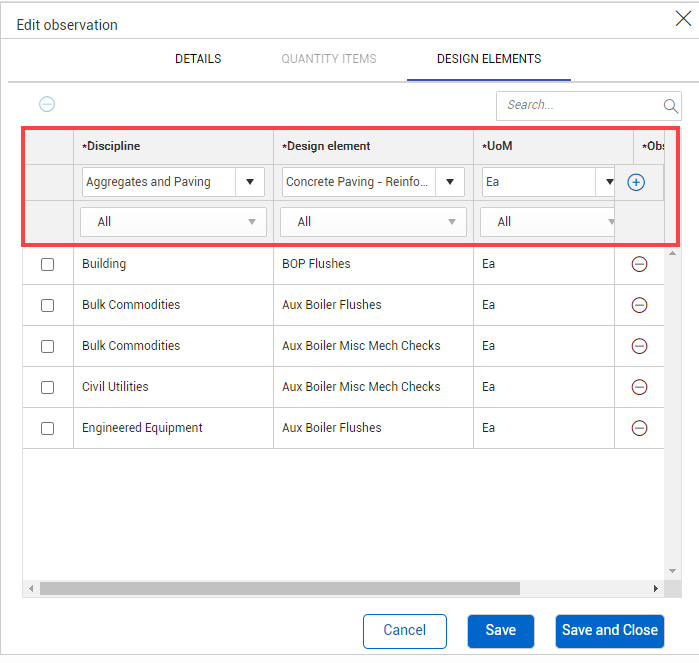Remove the Engineered Equipment row

(639, 428)
